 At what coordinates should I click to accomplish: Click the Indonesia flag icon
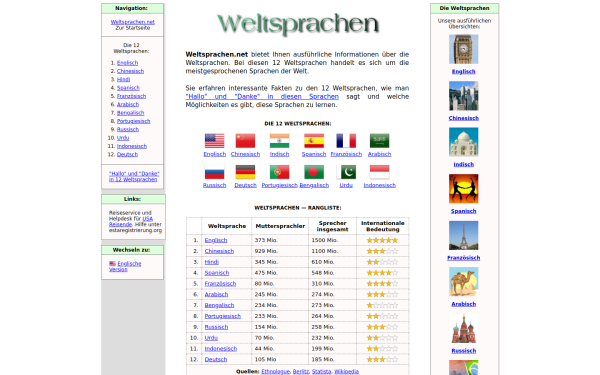pyautogui.click(x=379, y=172)
